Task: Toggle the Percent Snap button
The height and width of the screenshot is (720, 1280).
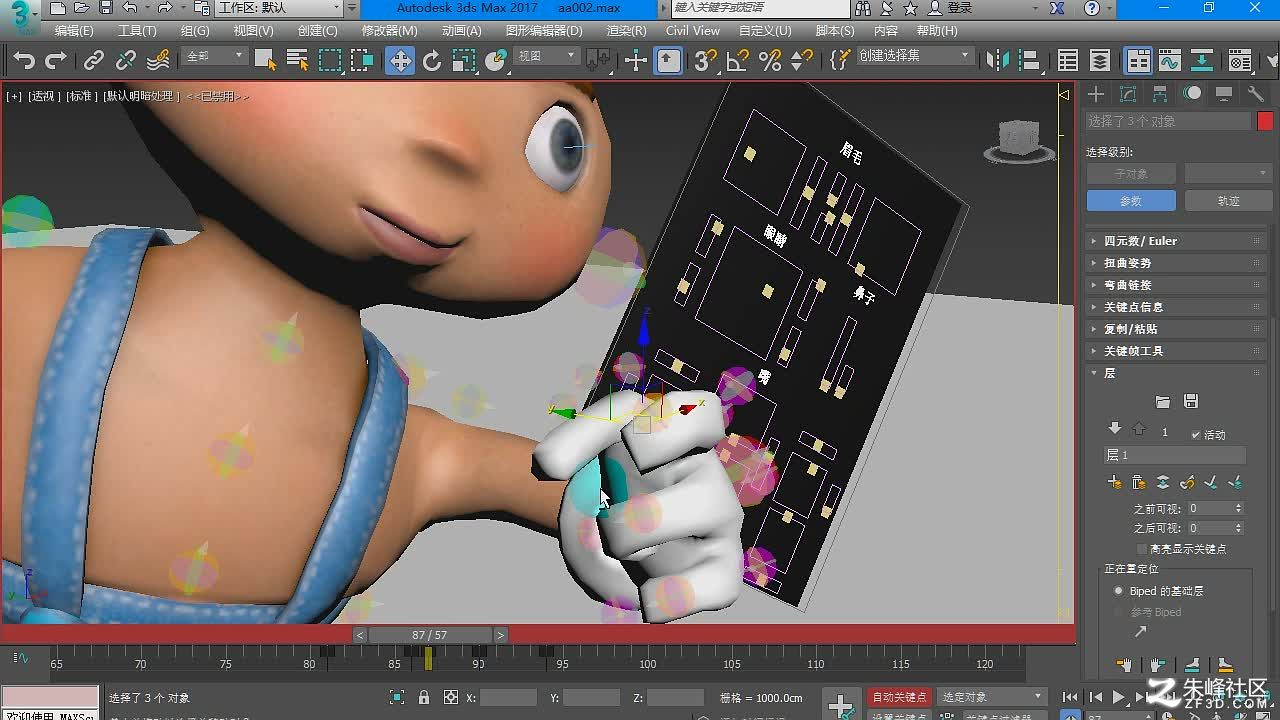Action: pos(770,61)
